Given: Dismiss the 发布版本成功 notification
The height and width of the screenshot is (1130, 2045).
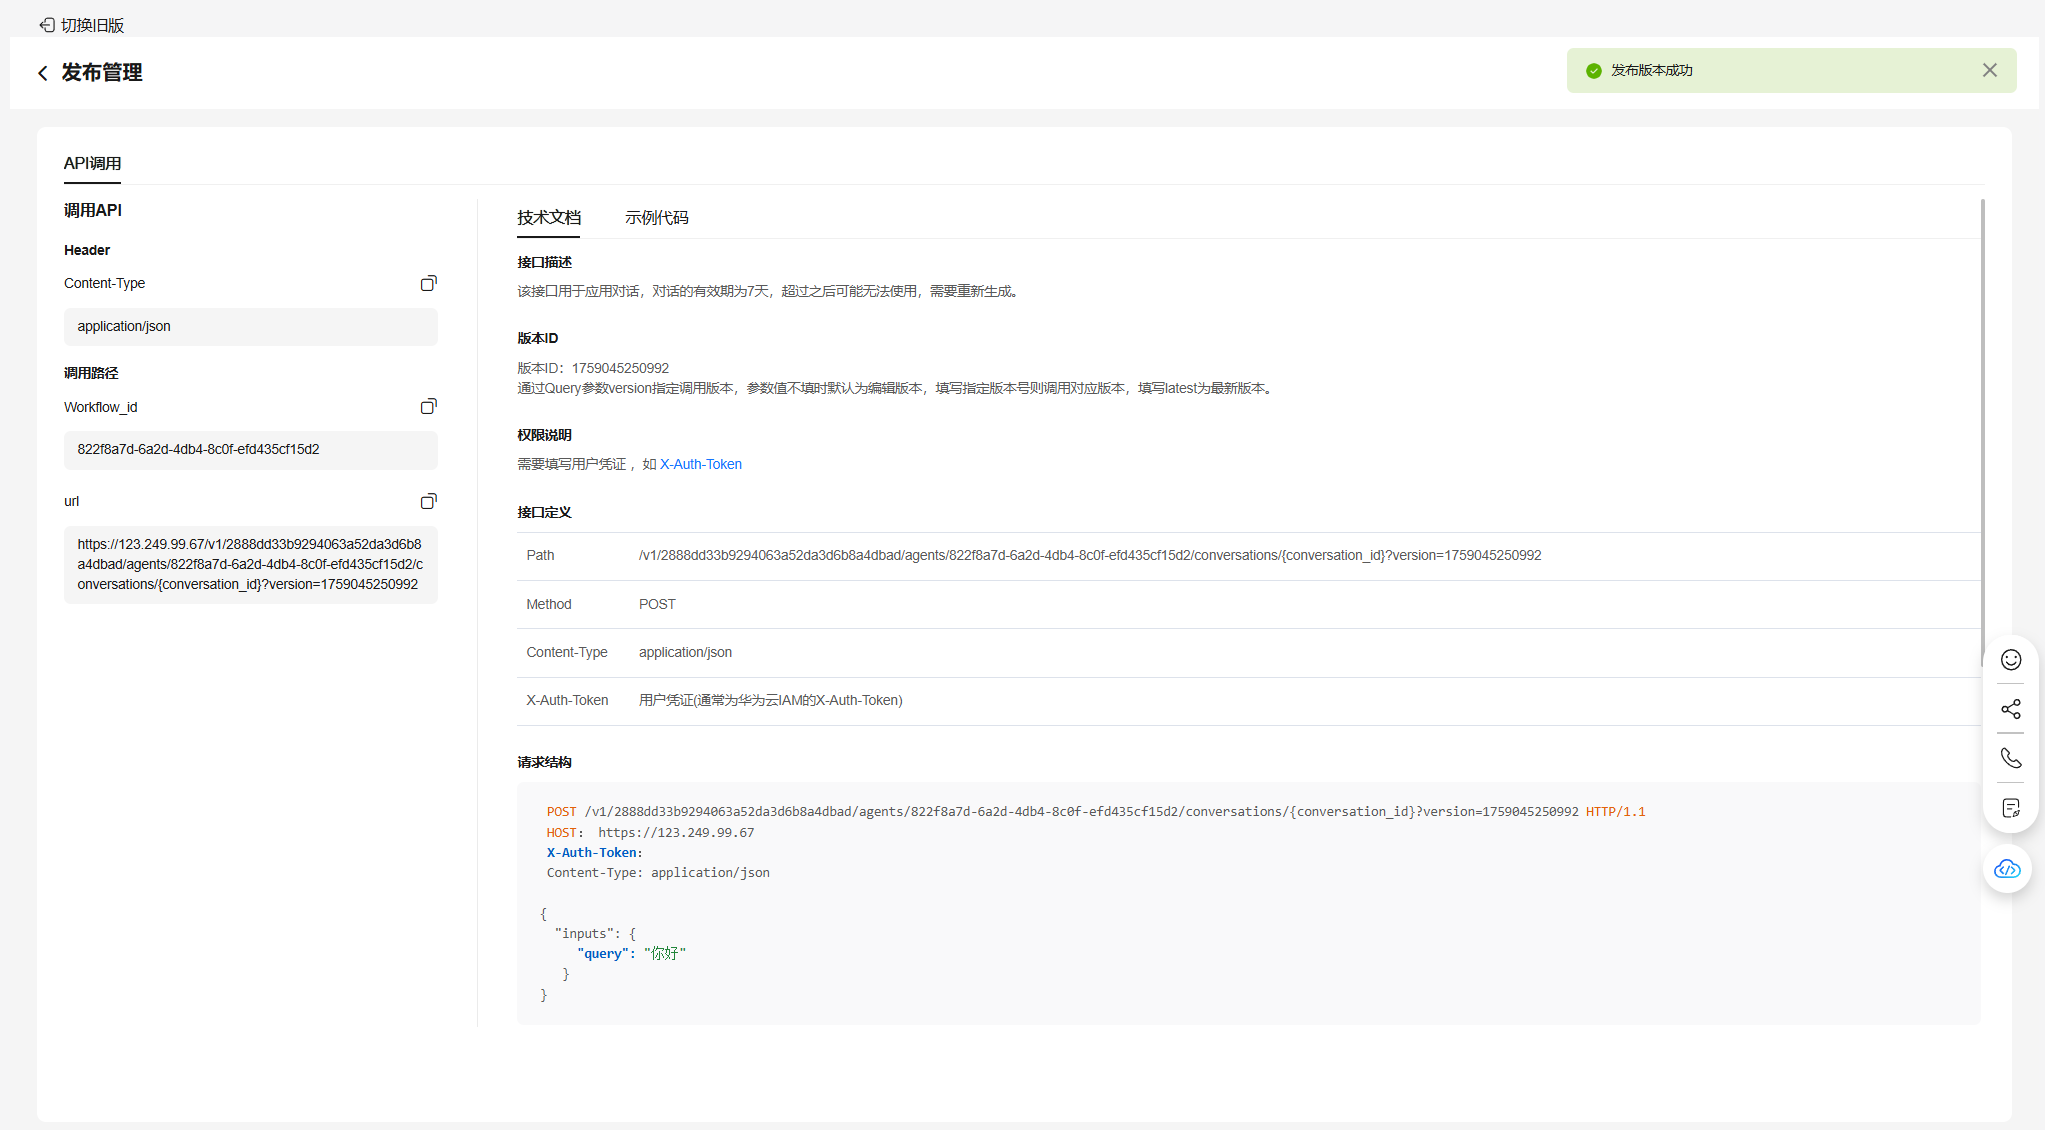Looking at the screenshot, I should (x=1989, y=70).
